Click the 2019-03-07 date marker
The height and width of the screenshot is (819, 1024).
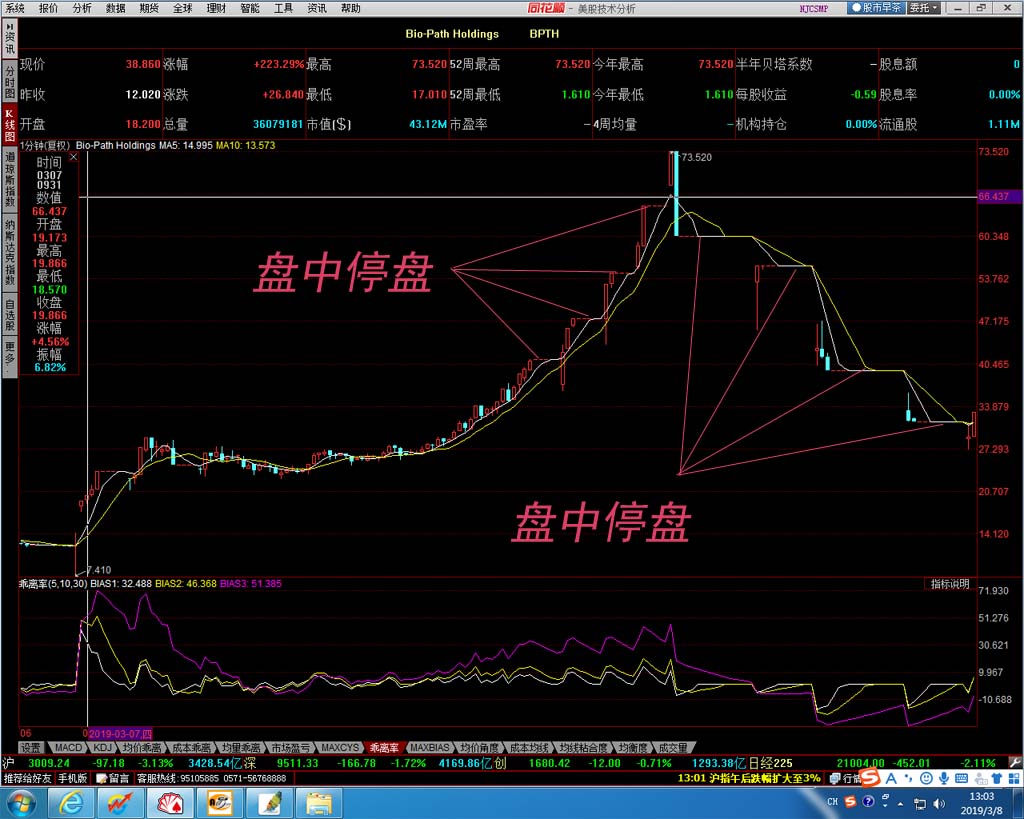point(121,733)
